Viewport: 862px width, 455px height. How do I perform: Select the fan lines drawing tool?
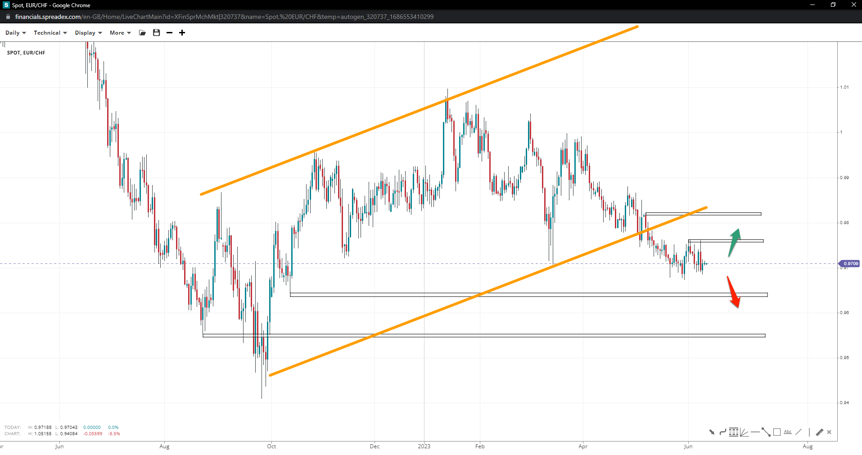(x=744, y=432)
